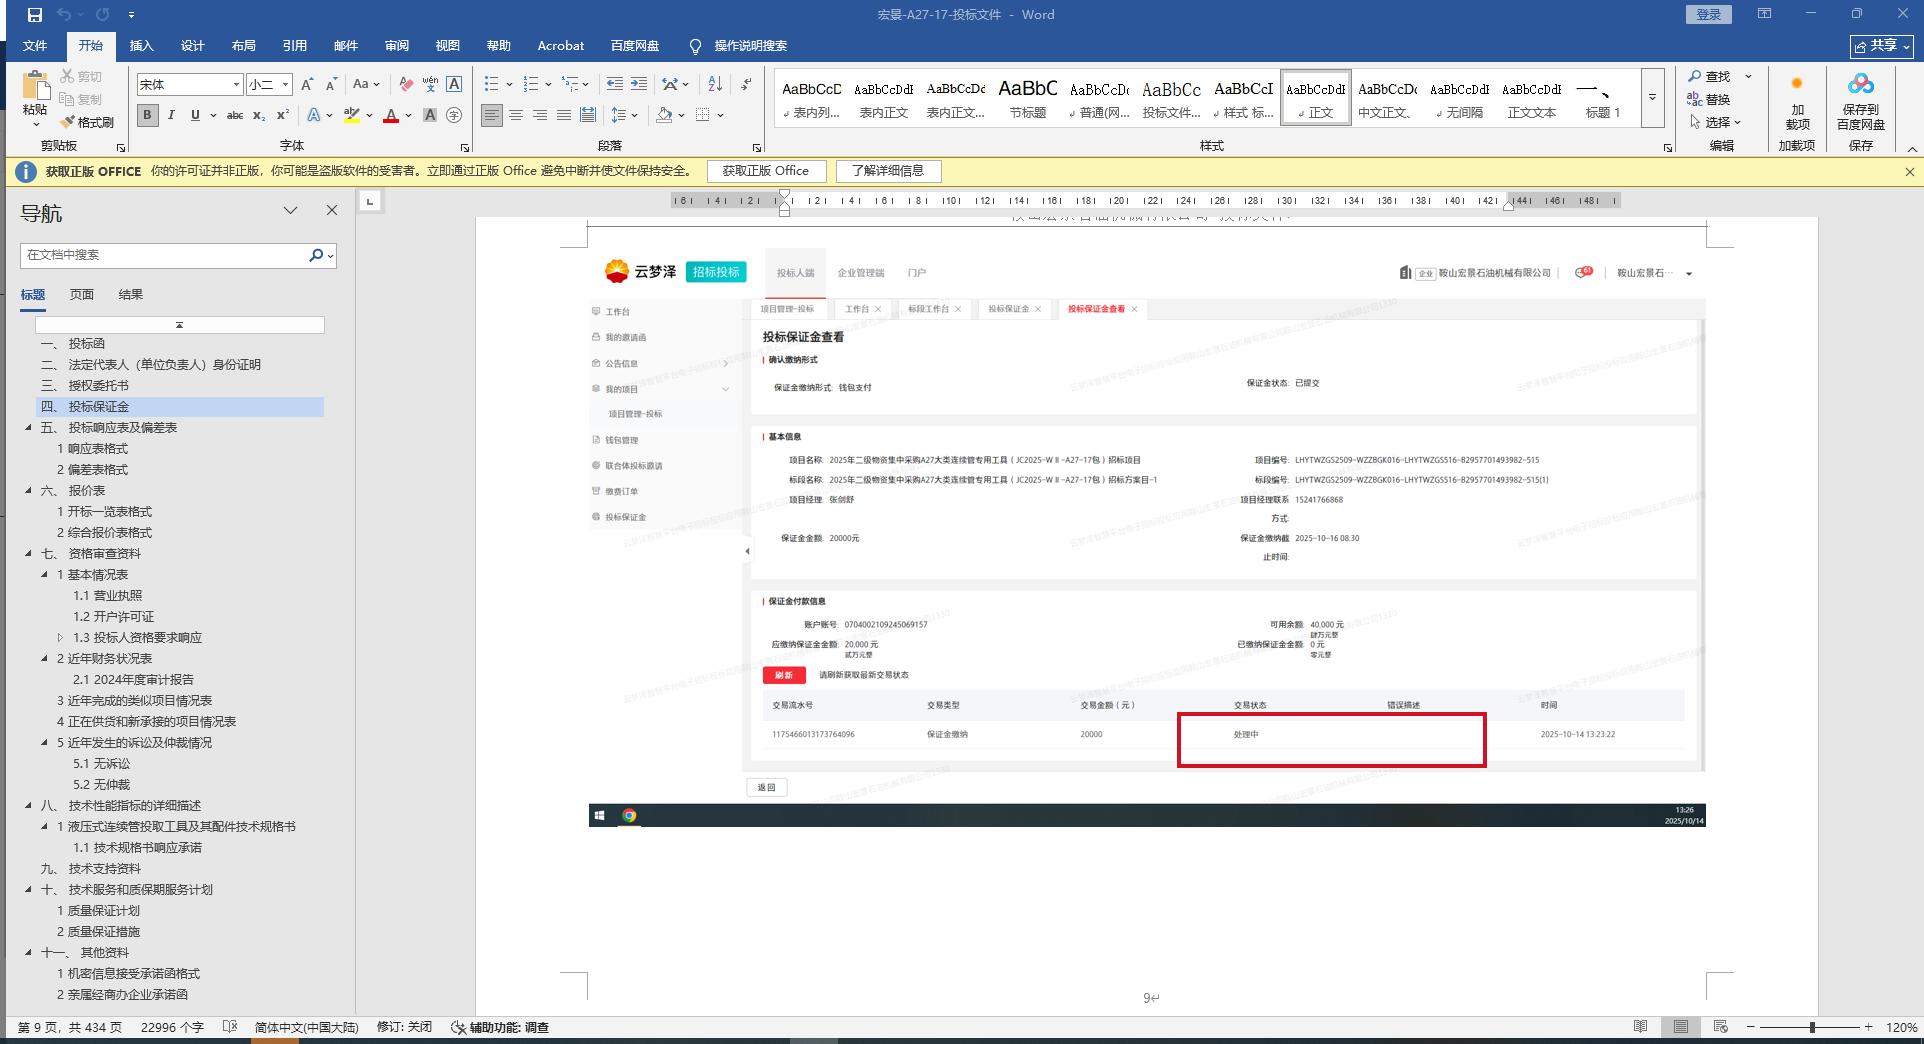Viewport: 1924px width, 1044px height.
Task: Open the font name dropdown (宋体)
Action: pos(236,85)
